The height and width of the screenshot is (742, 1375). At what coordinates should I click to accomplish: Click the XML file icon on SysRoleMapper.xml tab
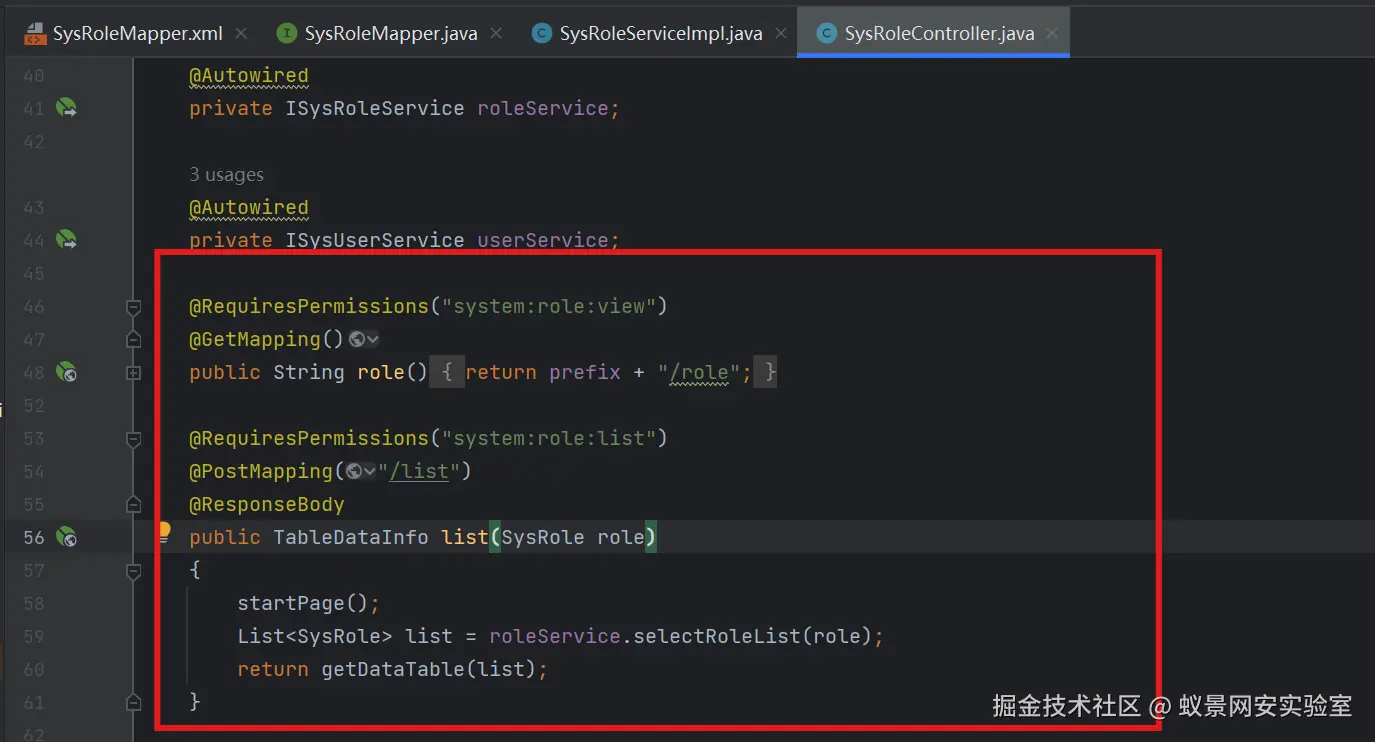(35, 34)
